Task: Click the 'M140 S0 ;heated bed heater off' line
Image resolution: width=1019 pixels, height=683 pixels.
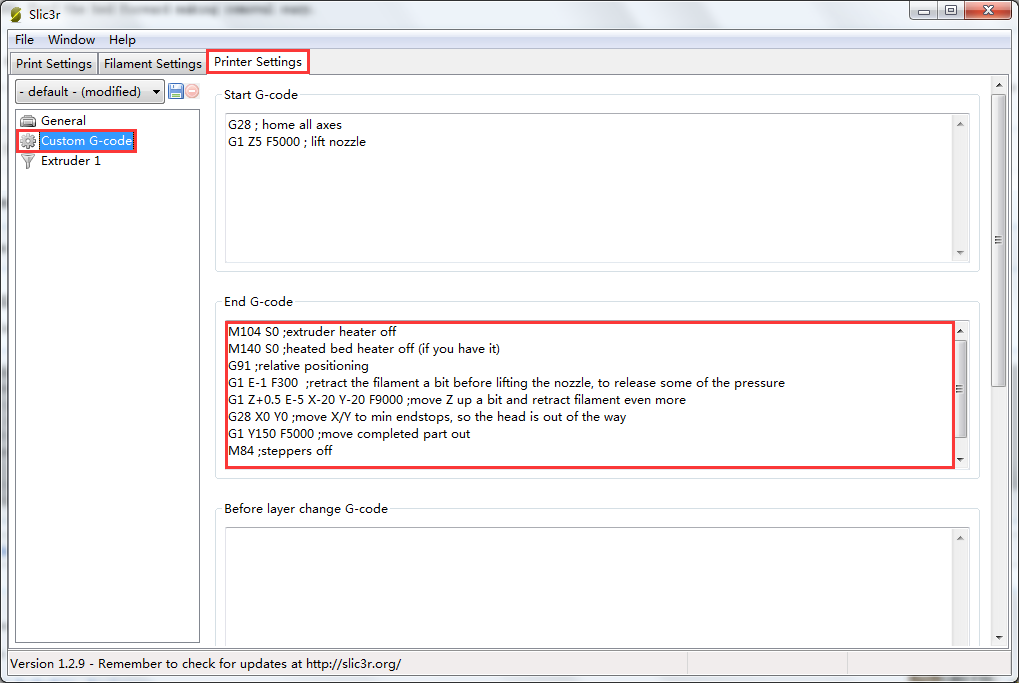Action: pyautogui.click(x=364, y=349)
